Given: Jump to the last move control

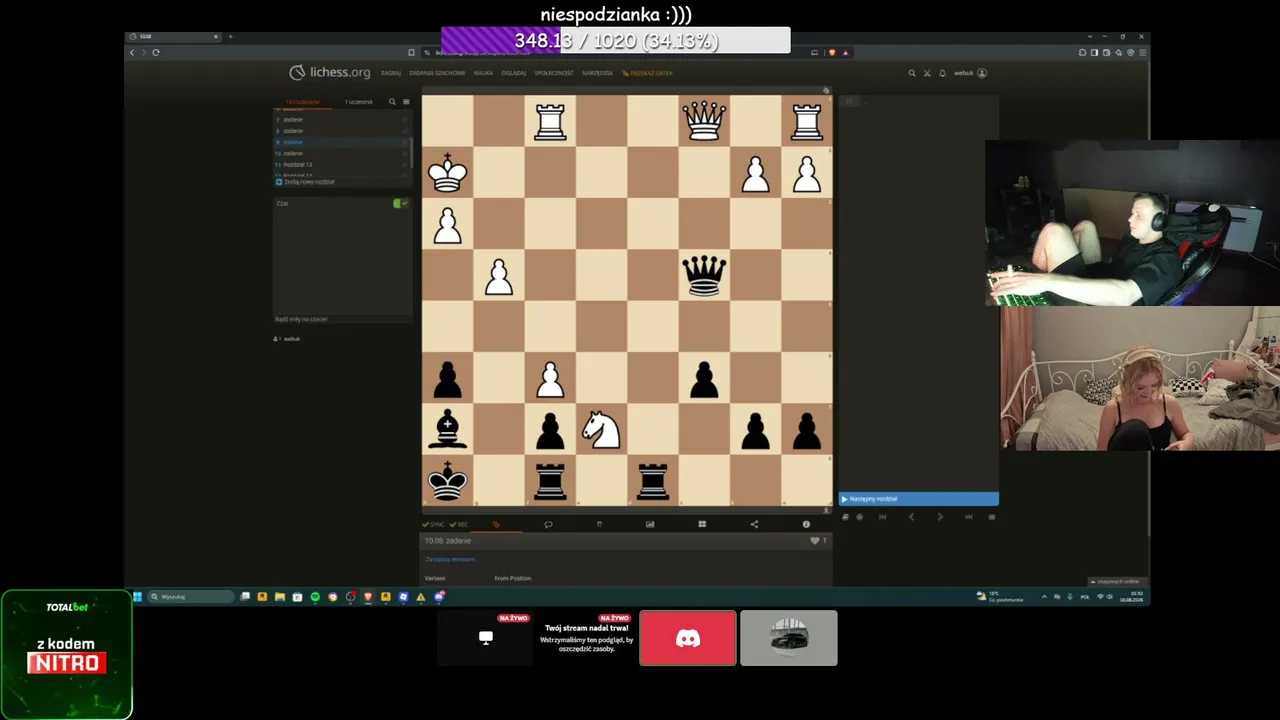Looking at the screenshot, I should pyautogui.click(x=968, y=517).
